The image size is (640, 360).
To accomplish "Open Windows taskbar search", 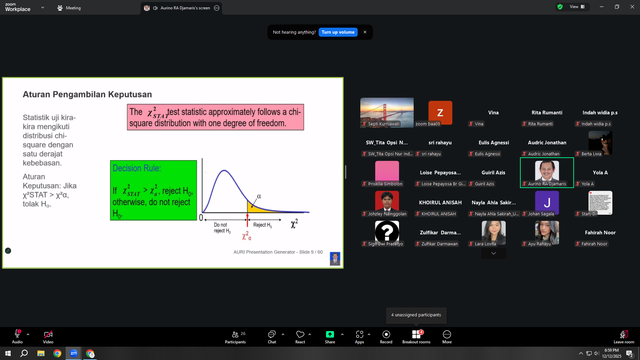I will coord(24,353).
